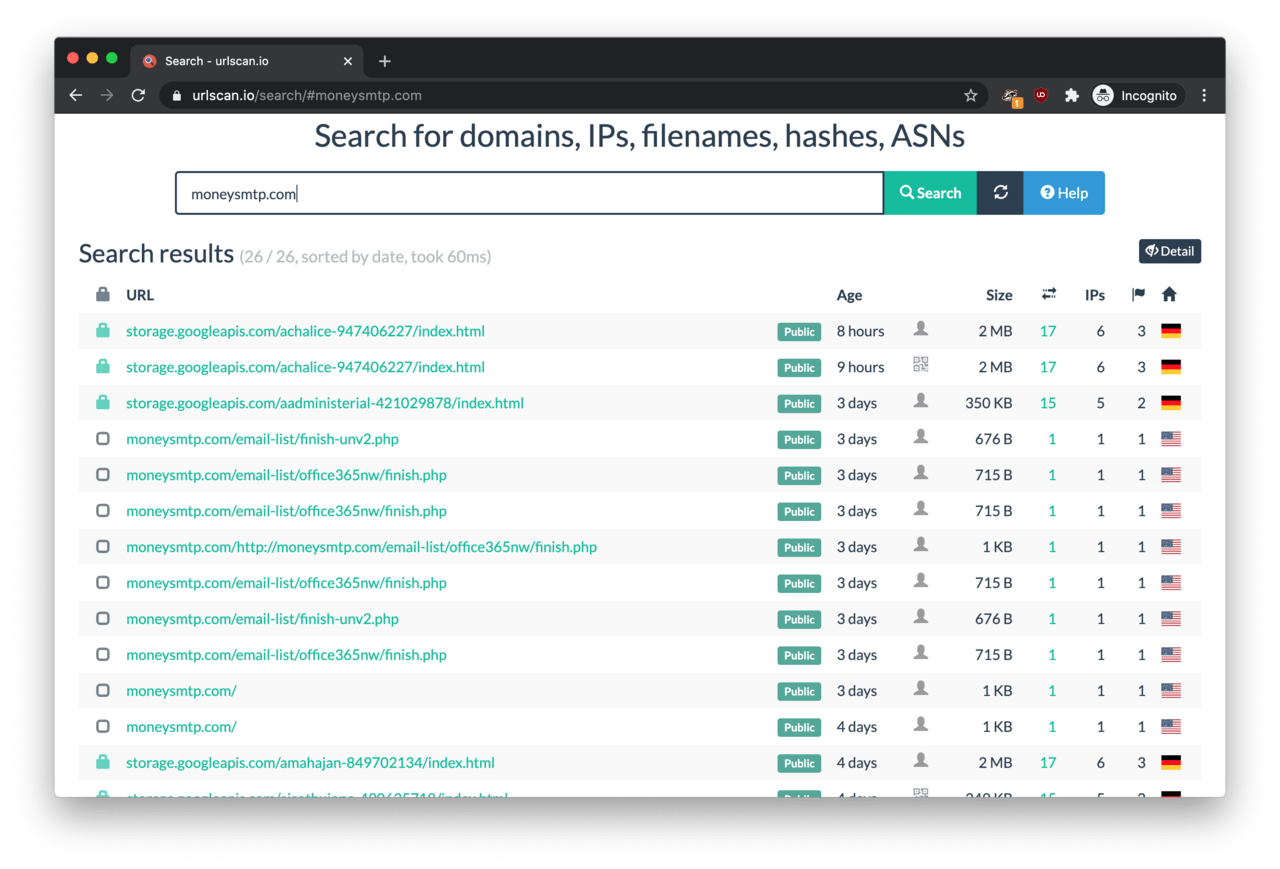Reload the urlscan.io page
Image resolution: width=1280 pixels, height=869 pixels.
pyautogui.click(x=138, y=95)
